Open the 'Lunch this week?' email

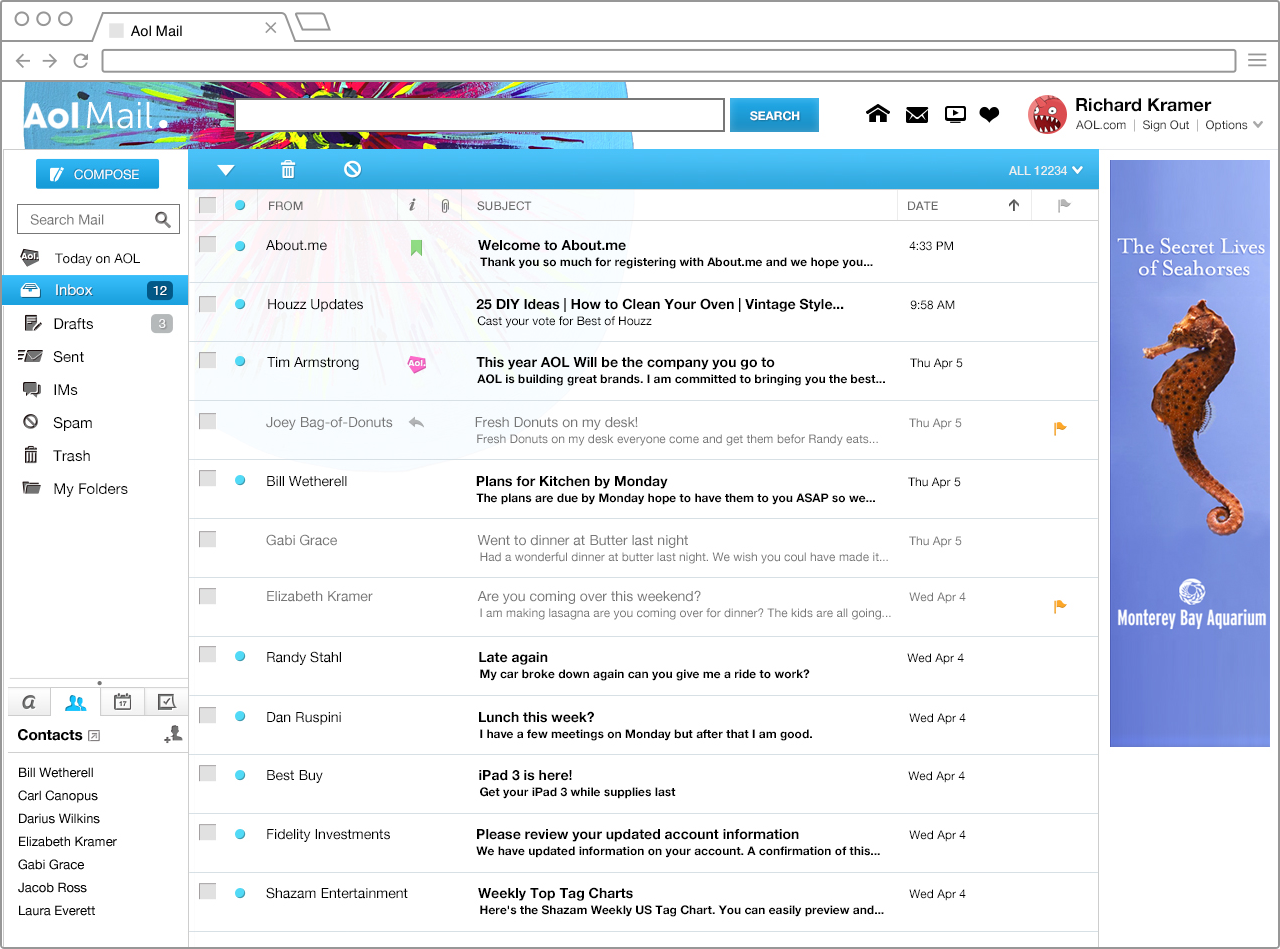(x=645, y=725)
